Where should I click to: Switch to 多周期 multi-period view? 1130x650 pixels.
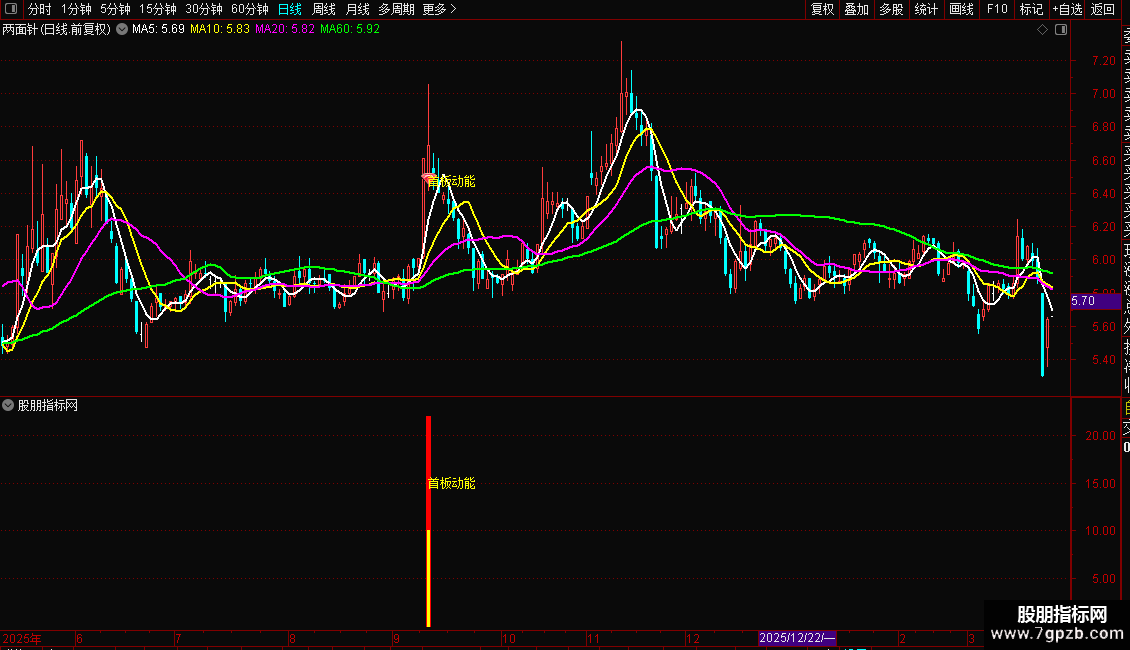tap(397, 9)
